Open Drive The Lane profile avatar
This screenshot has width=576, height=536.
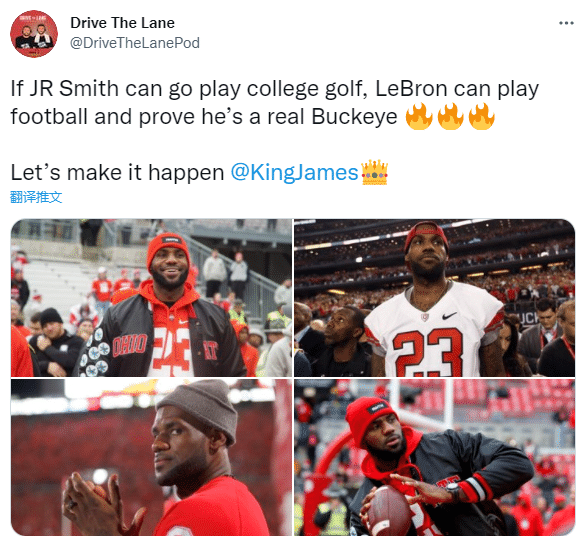34,33
